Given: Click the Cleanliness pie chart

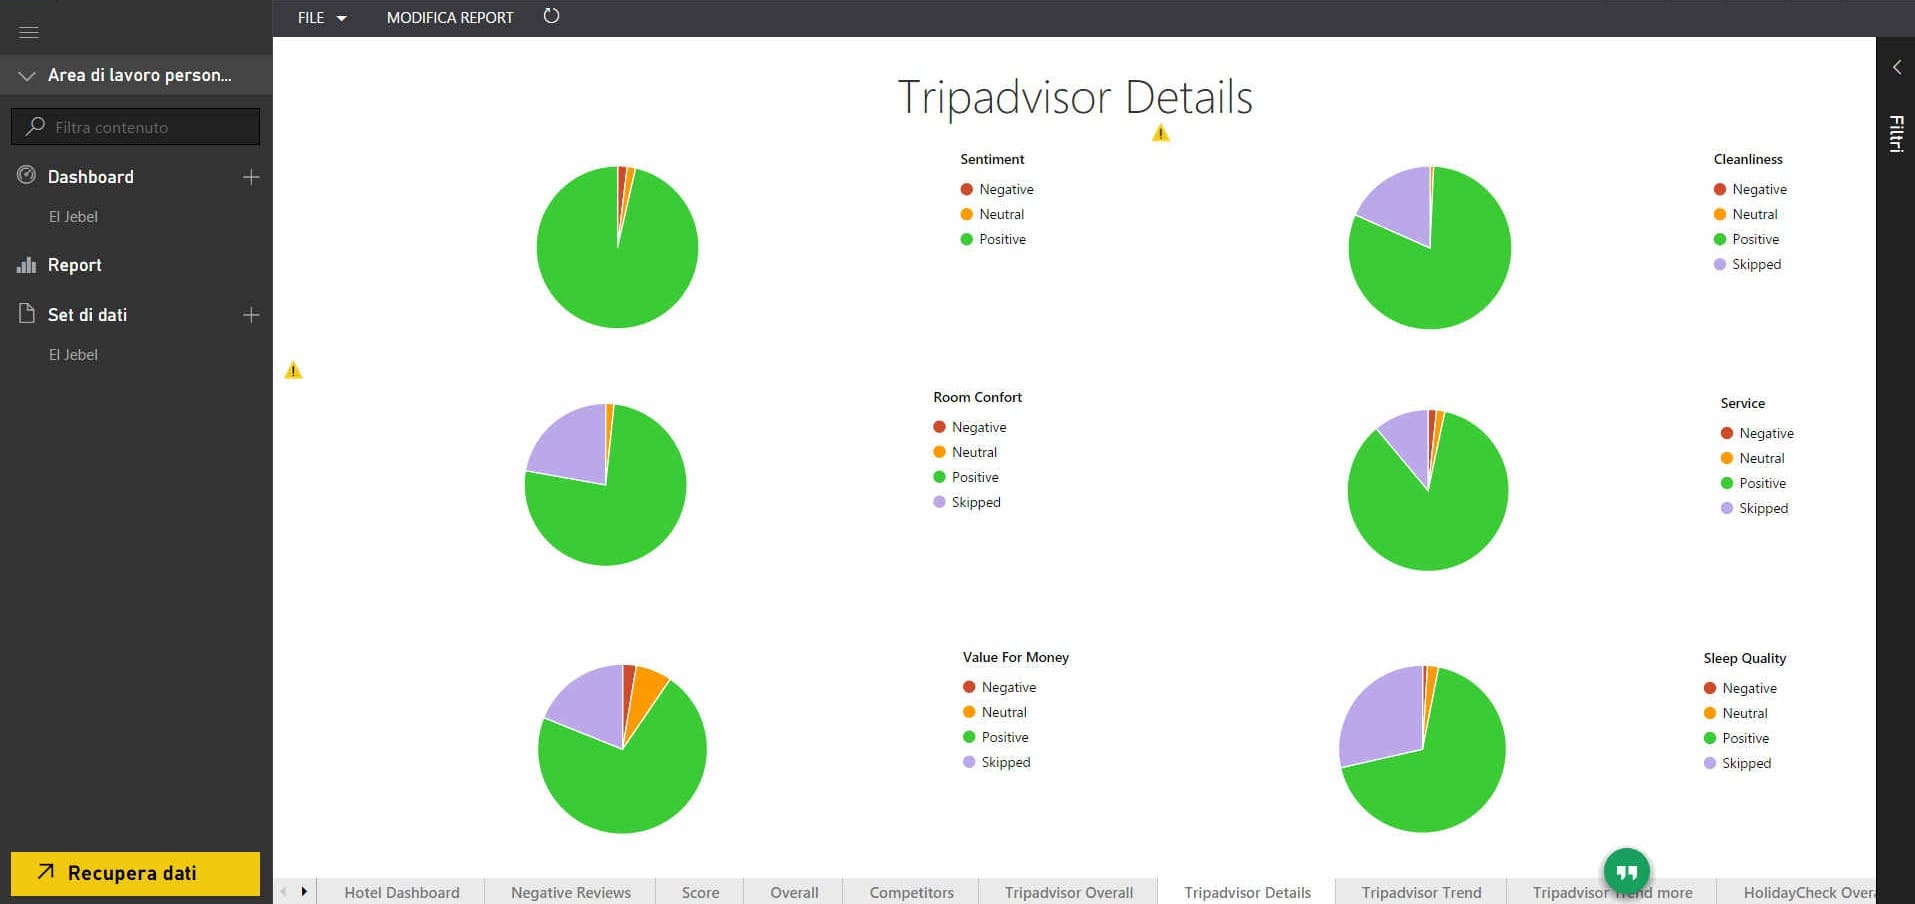Looking at the screenshot, I should tap(1430, 247).
